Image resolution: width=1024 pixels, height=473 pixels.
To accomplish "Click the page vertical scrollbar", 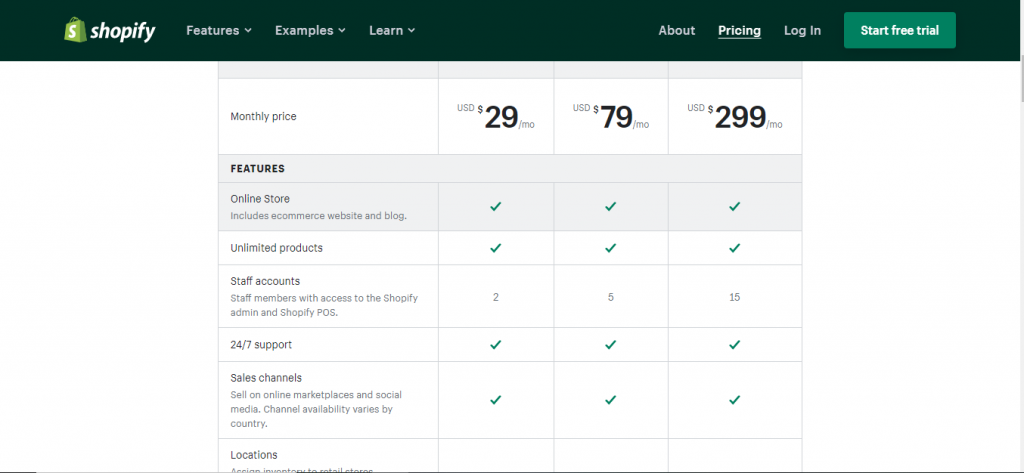I will click(1020, 78).
